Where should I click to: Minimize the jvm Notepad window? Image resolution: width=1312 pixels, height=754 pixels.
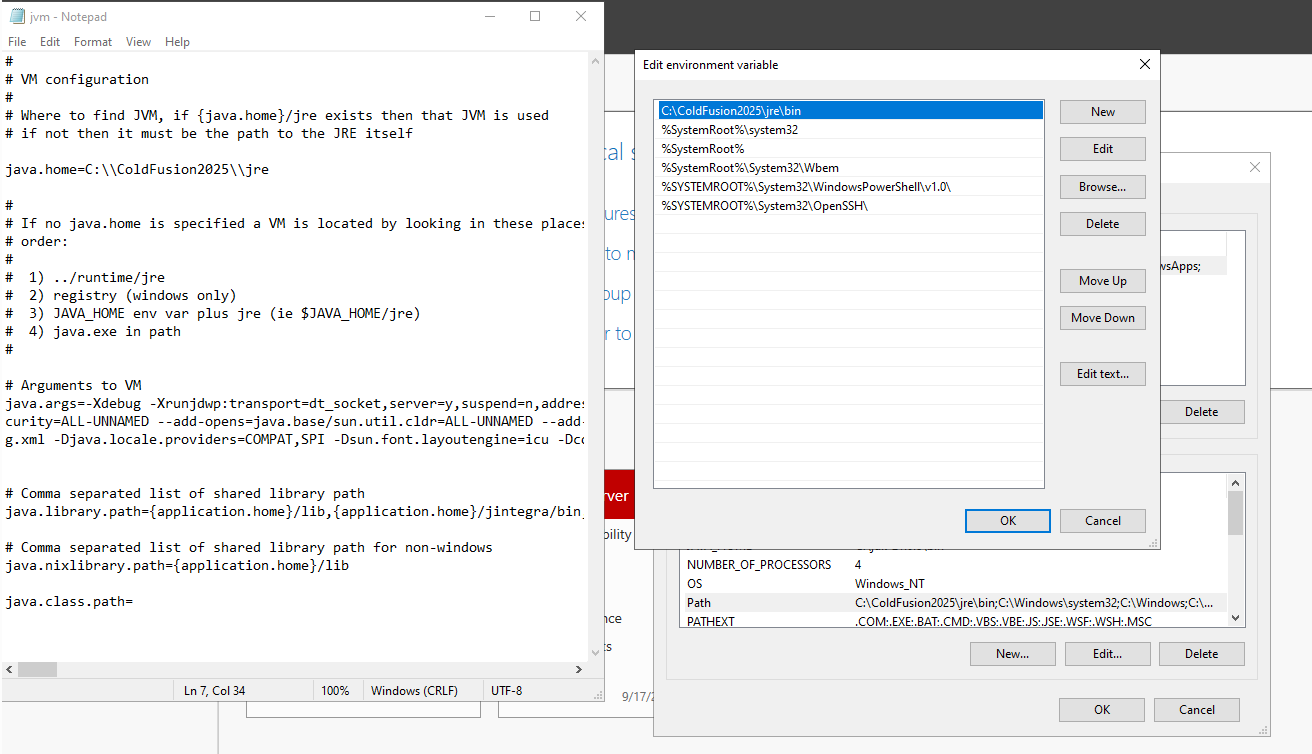[x=489, y=16]
